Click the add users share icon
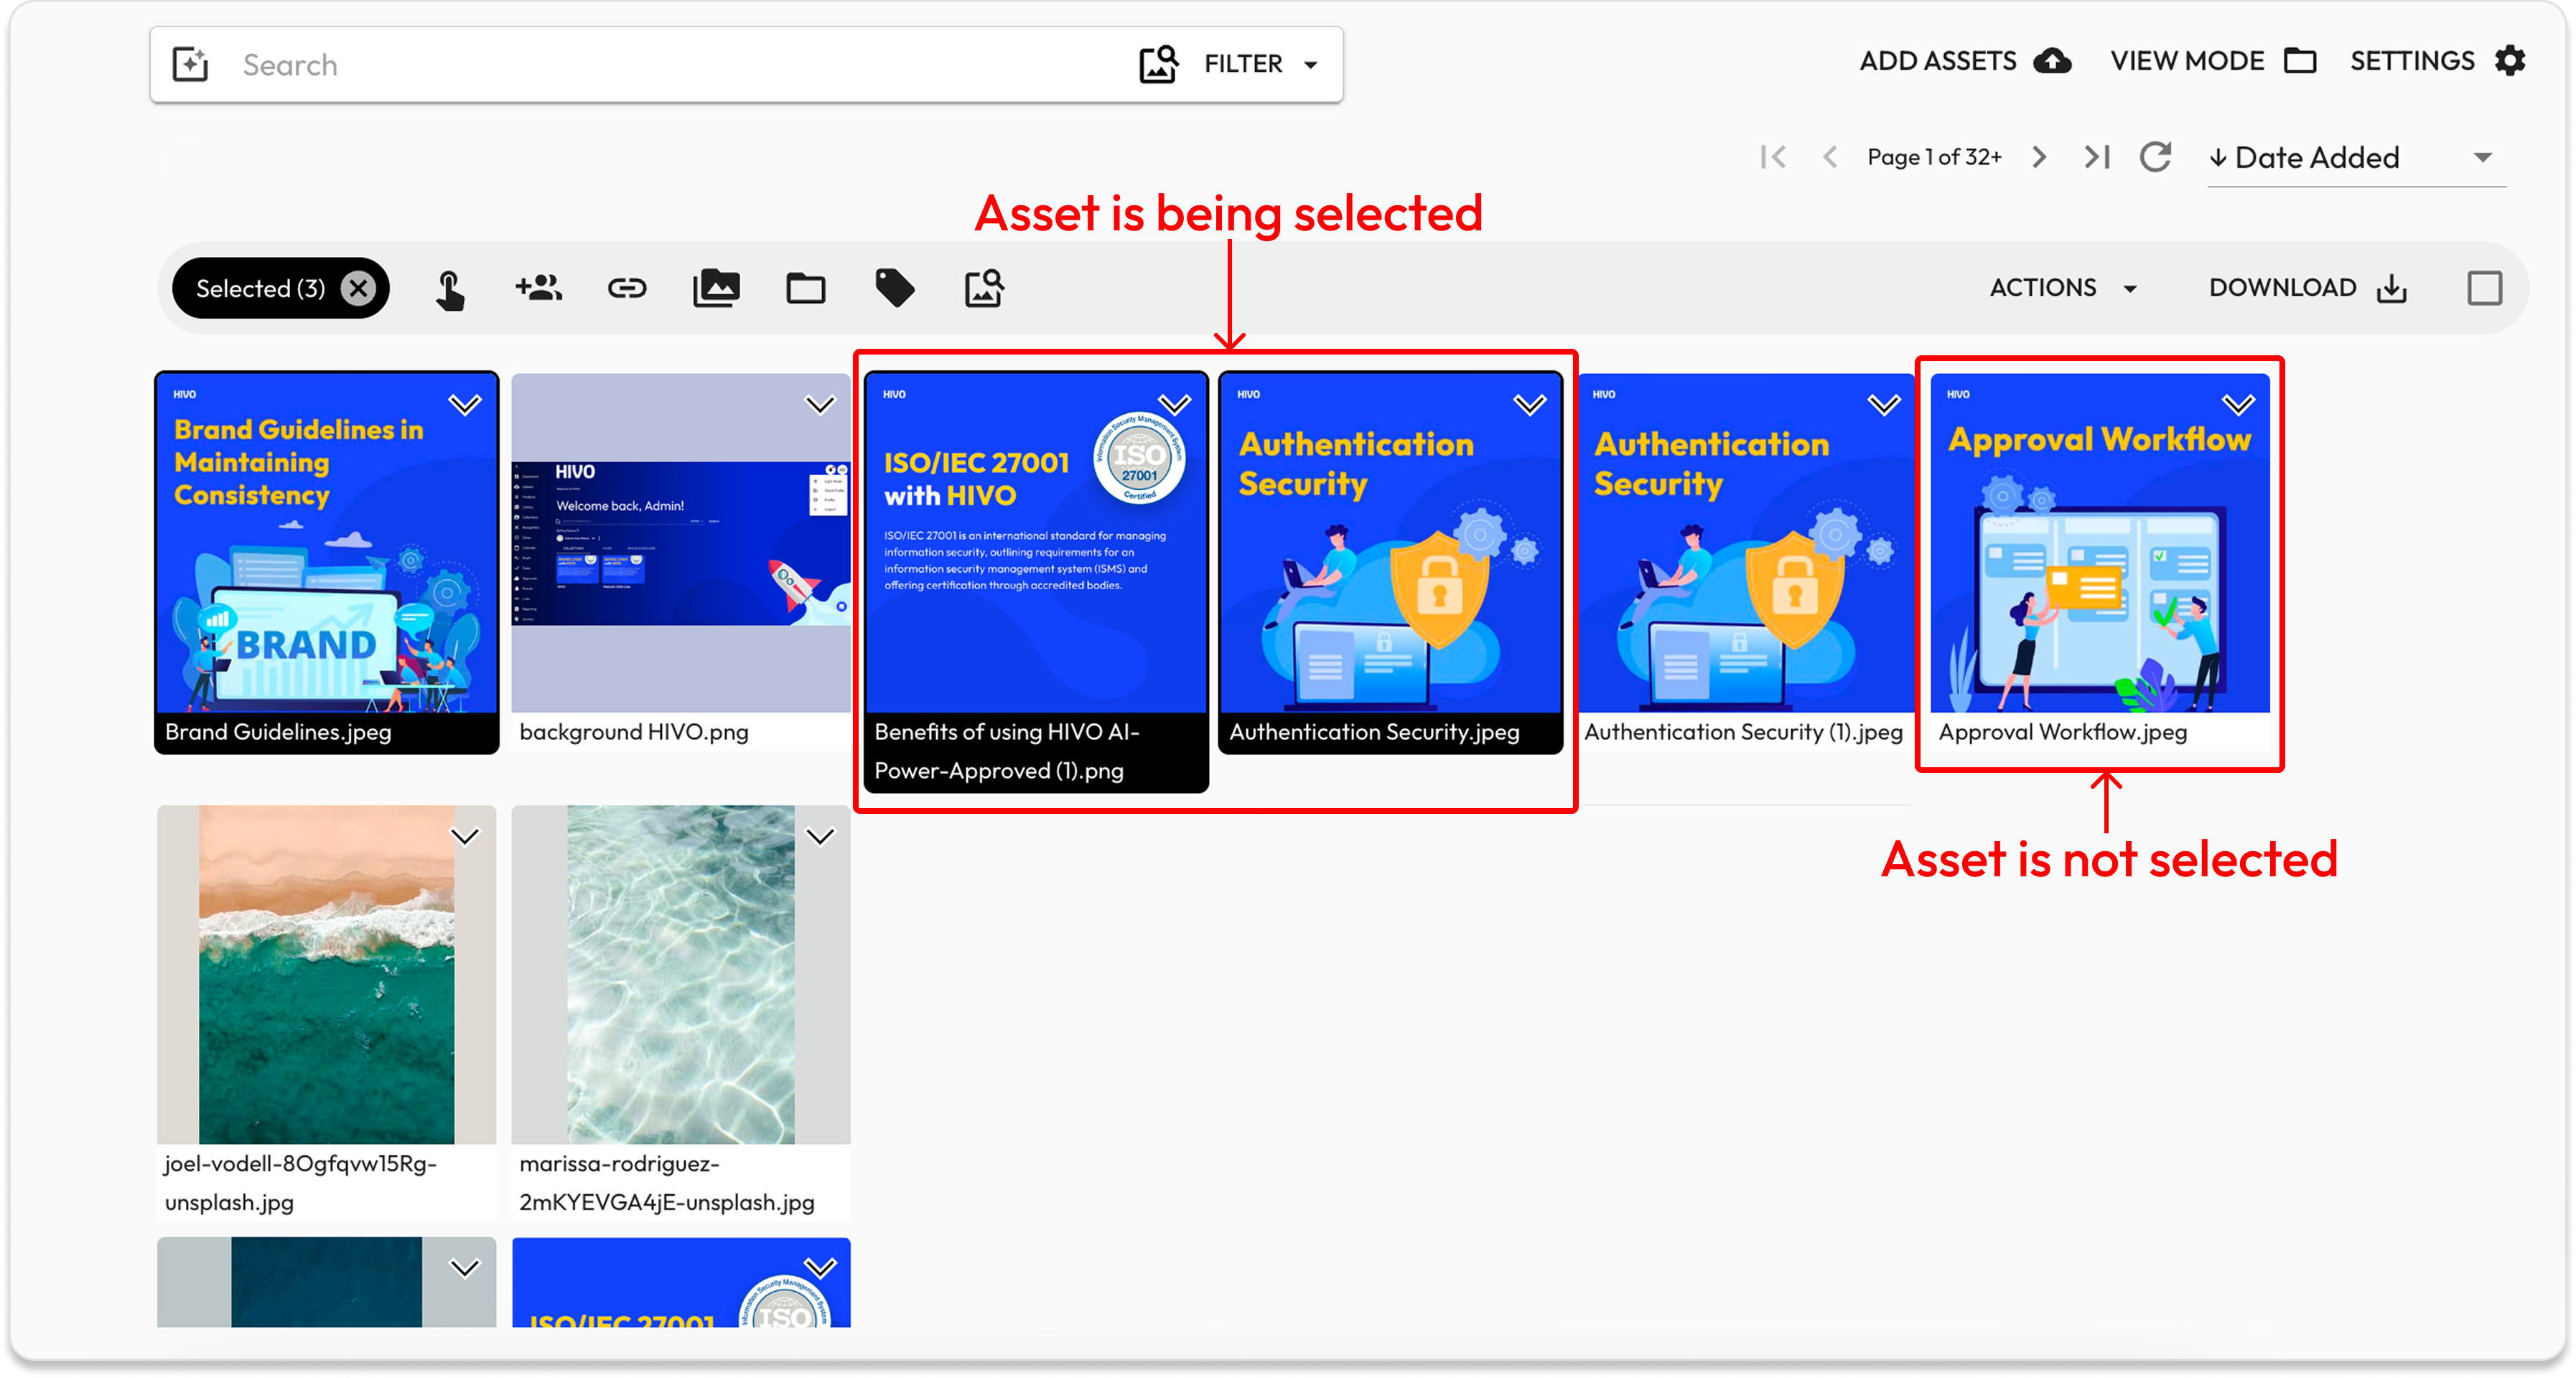Screen dimensions: 2576x1378 [538, 289]
